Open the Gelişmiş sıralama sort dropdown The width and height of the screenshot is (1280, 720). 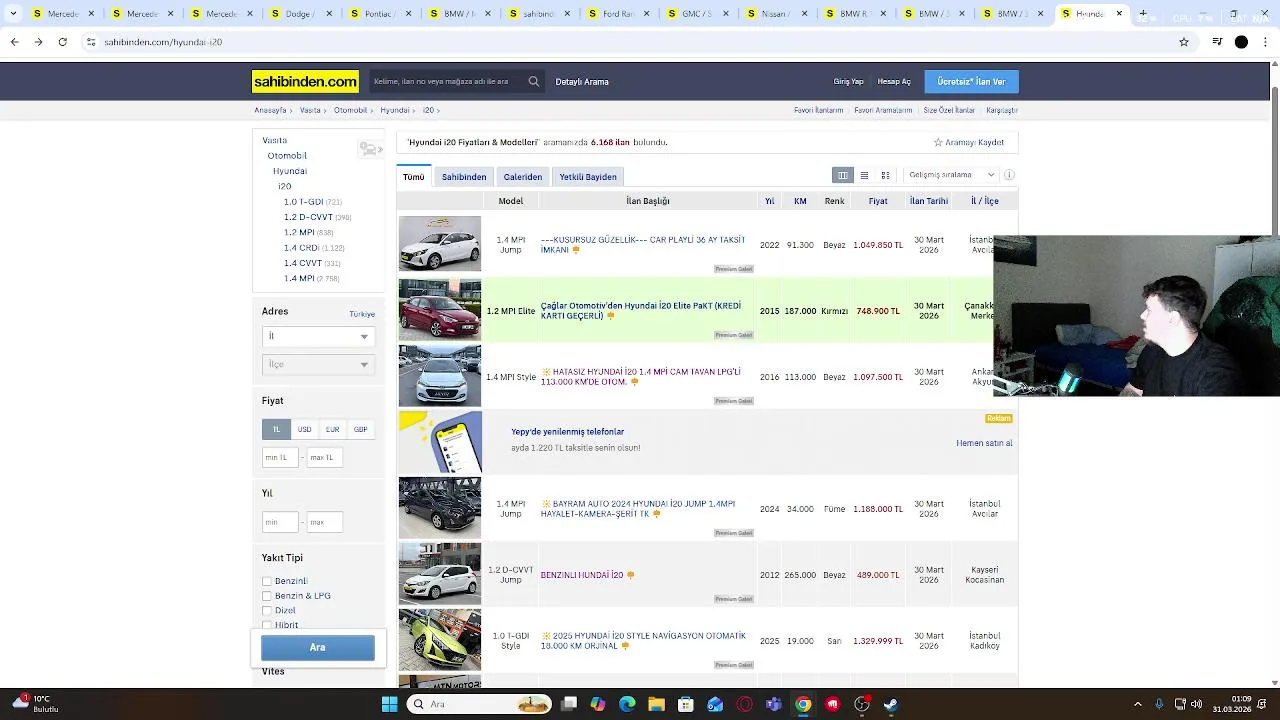[950, 175]
